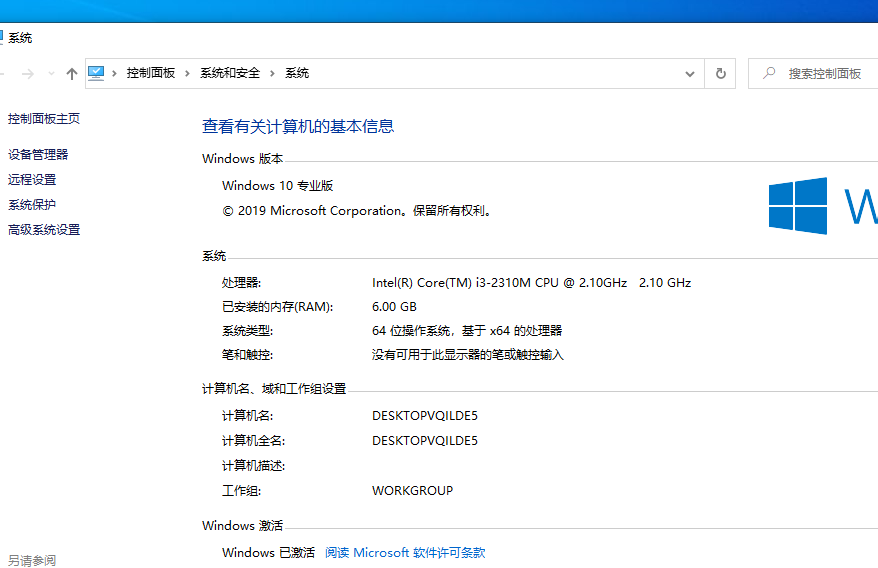Expand chevron after 控制面板 breadcrumb
This screenshot has width=878, height=568.
click(x=188, y=73)
